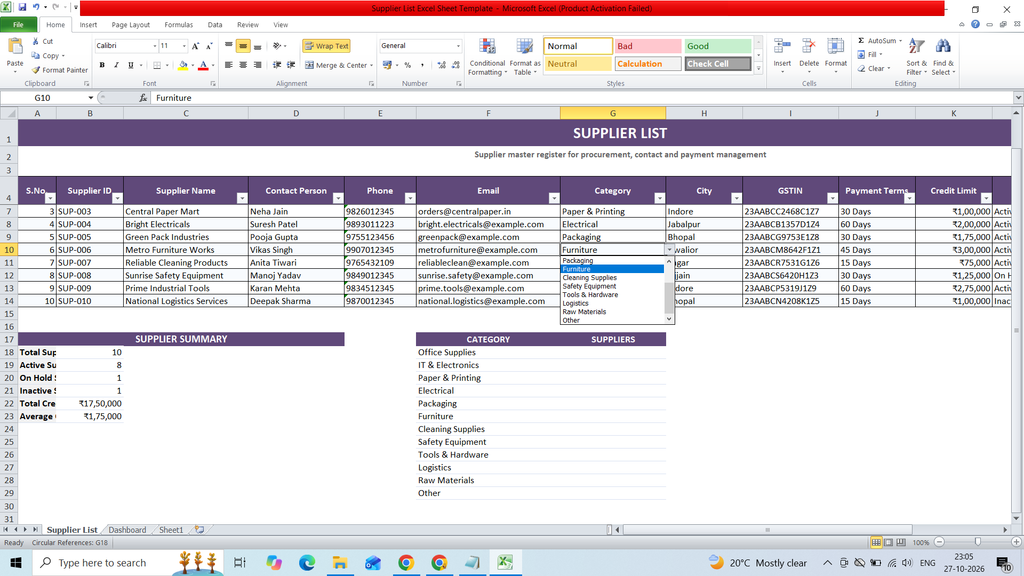
Task: Click Merge & Center button
Action: [x=338, y=65]
